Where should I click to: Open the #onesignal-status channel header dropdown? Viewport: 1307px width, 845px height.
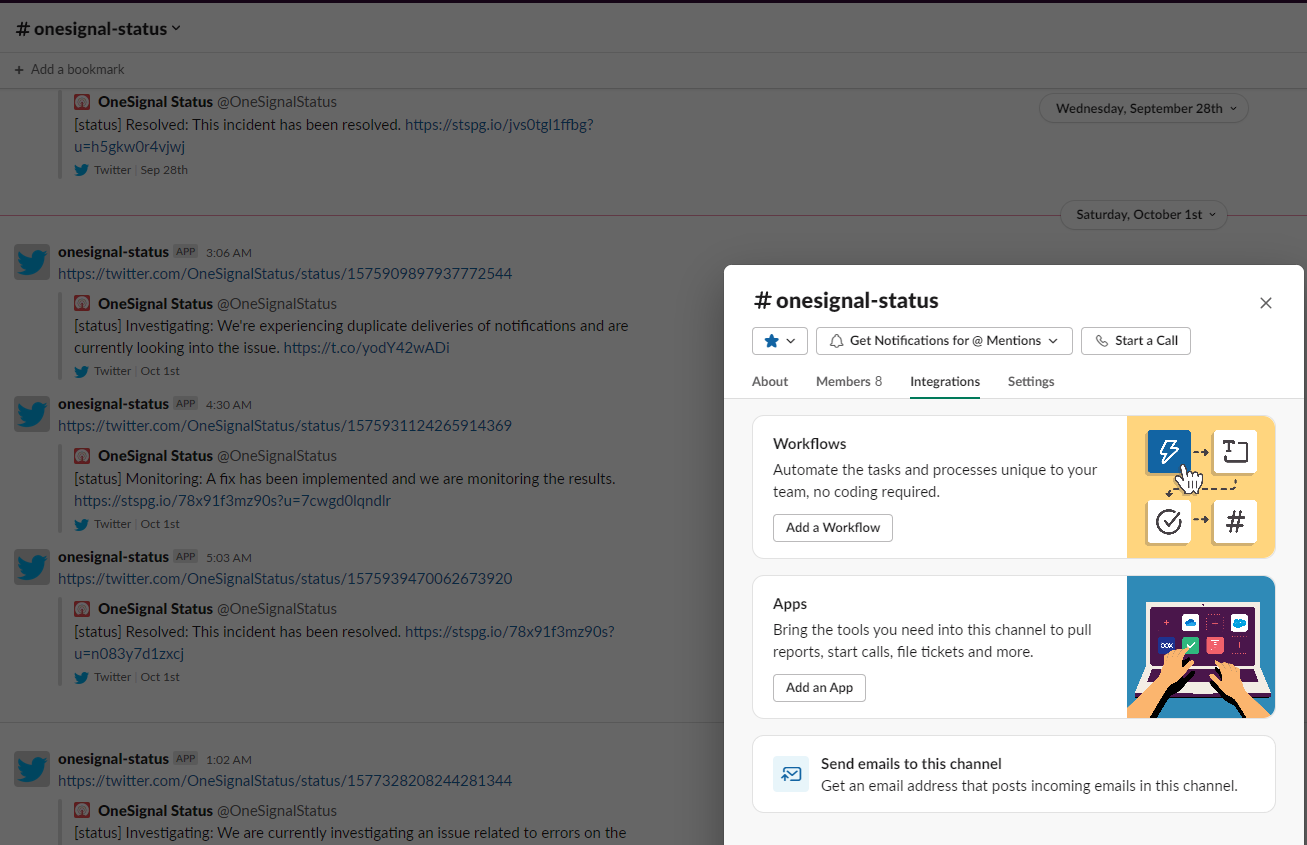[98, 29]
